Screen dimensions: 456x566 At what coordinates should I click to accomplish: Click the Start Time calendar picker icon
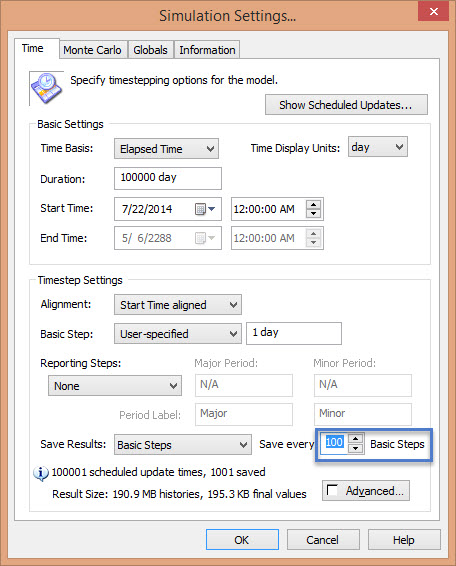coord(205,209)
